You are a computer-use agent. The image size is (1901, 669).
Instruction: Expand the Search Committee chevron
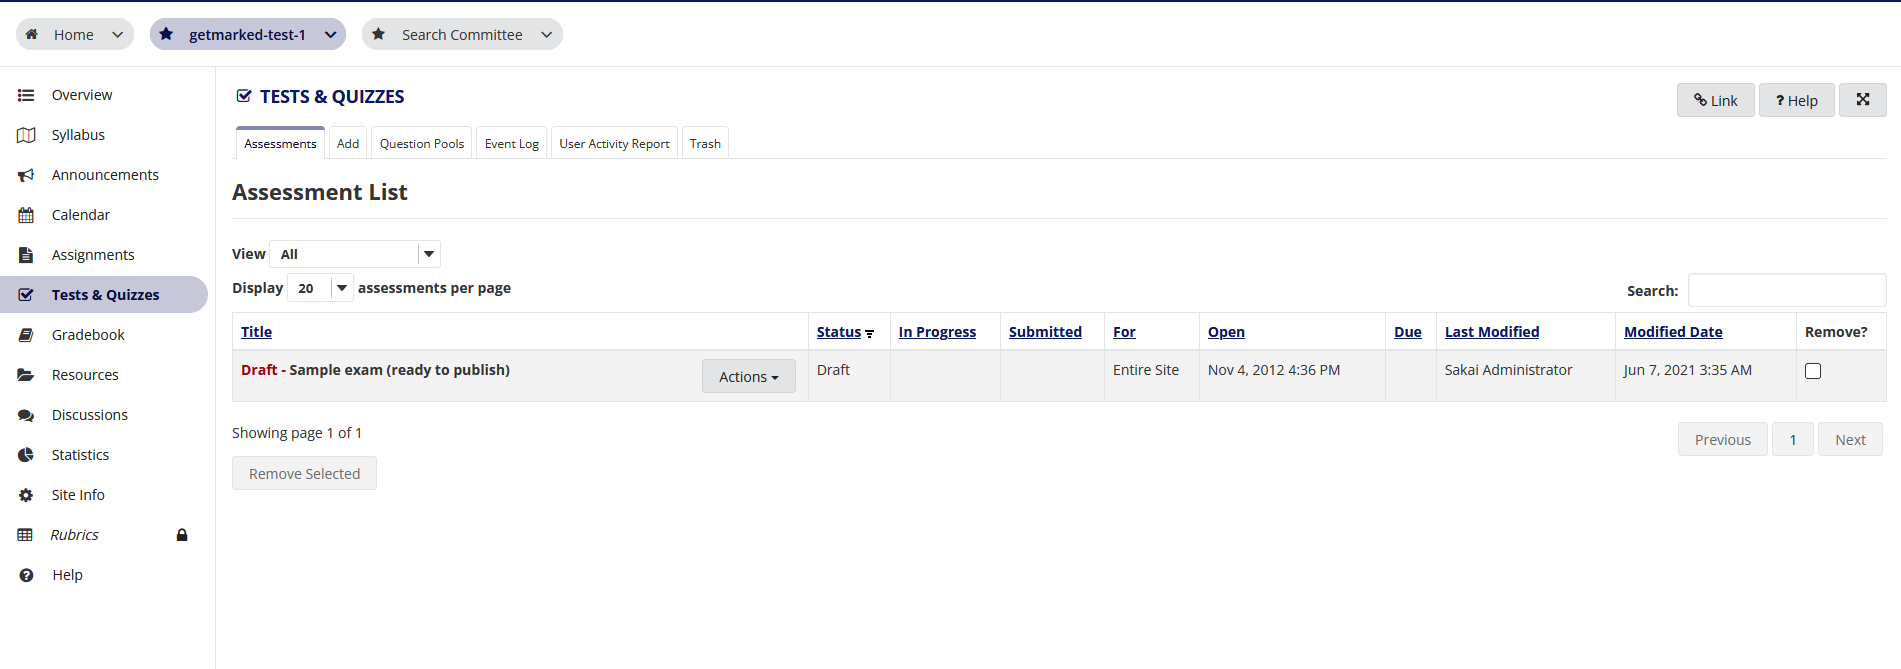[546, 34]
